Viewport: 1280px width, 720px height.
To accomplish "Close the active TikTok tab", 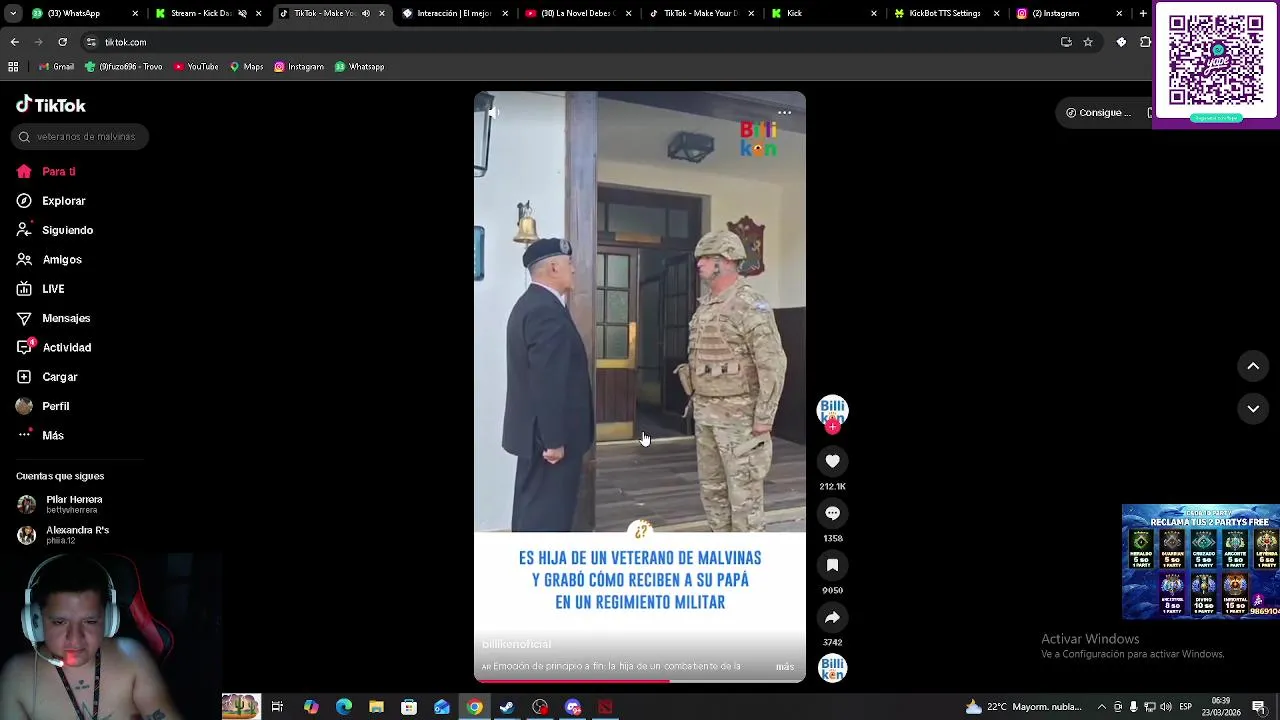I will 381,14.
